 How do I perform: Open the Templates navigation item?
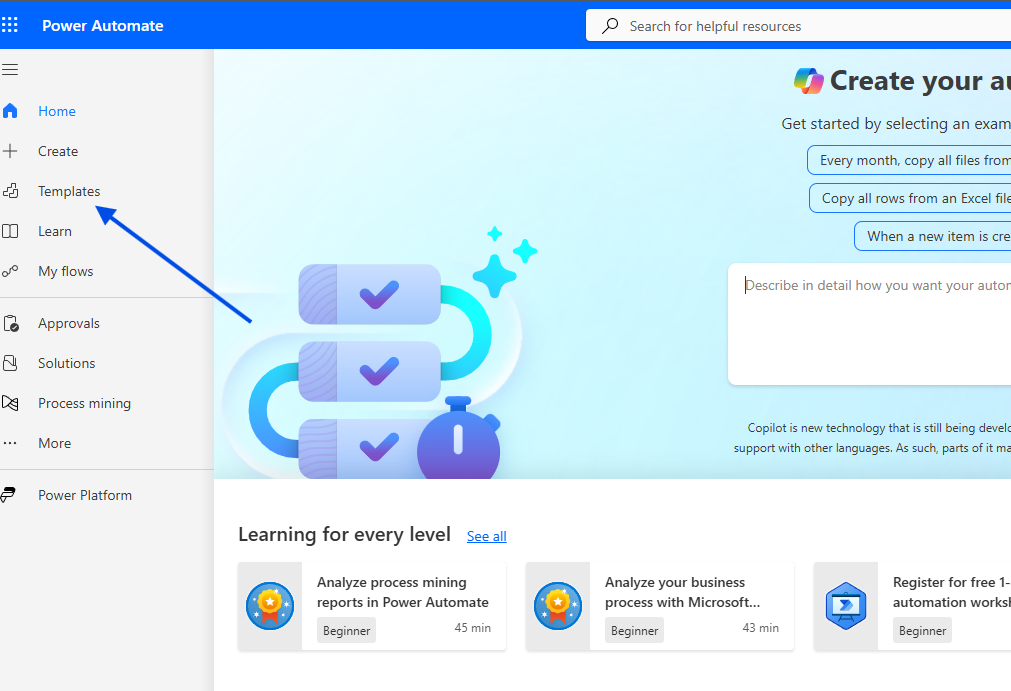[x=69, y=191]
